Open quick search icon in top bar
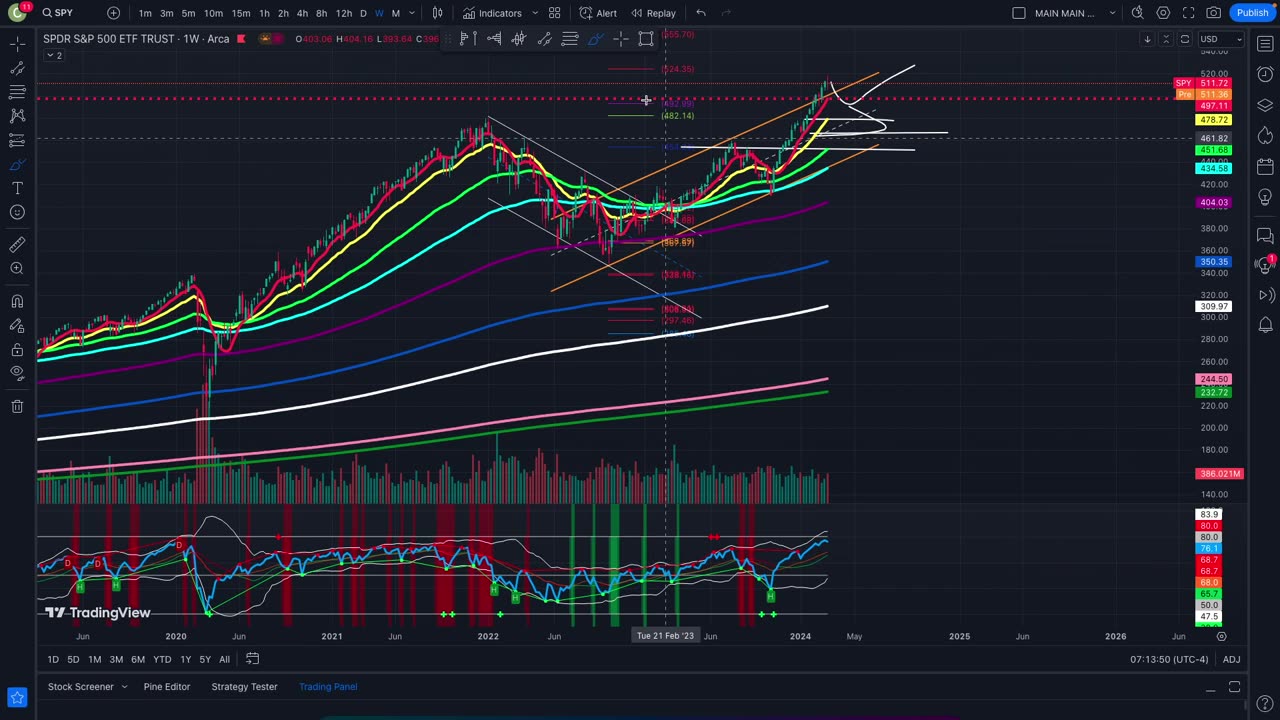The height and width of the screenshot is (720, 1280). 1137,13
